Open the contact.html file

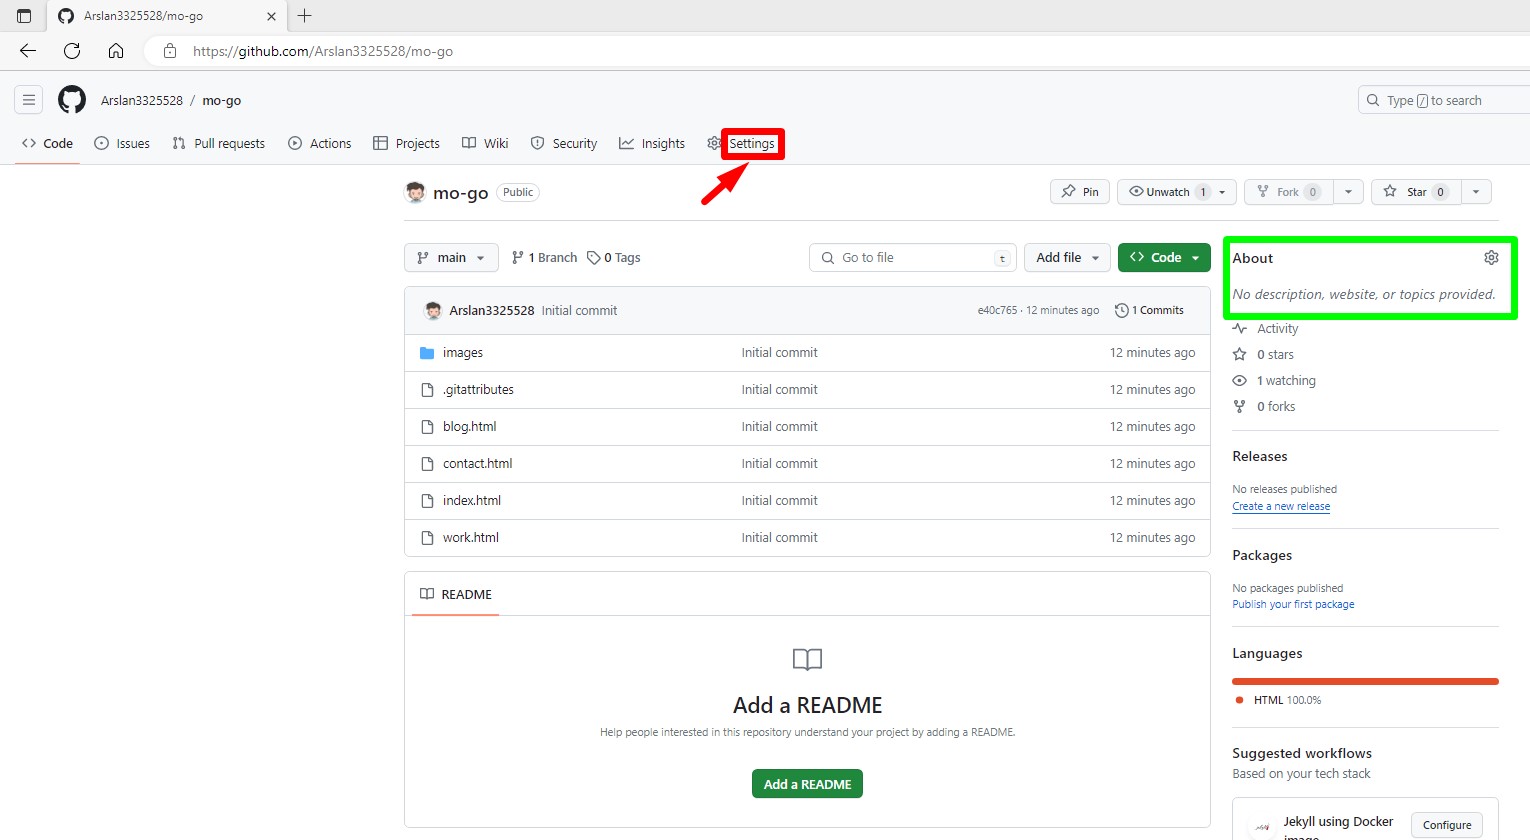478,464
